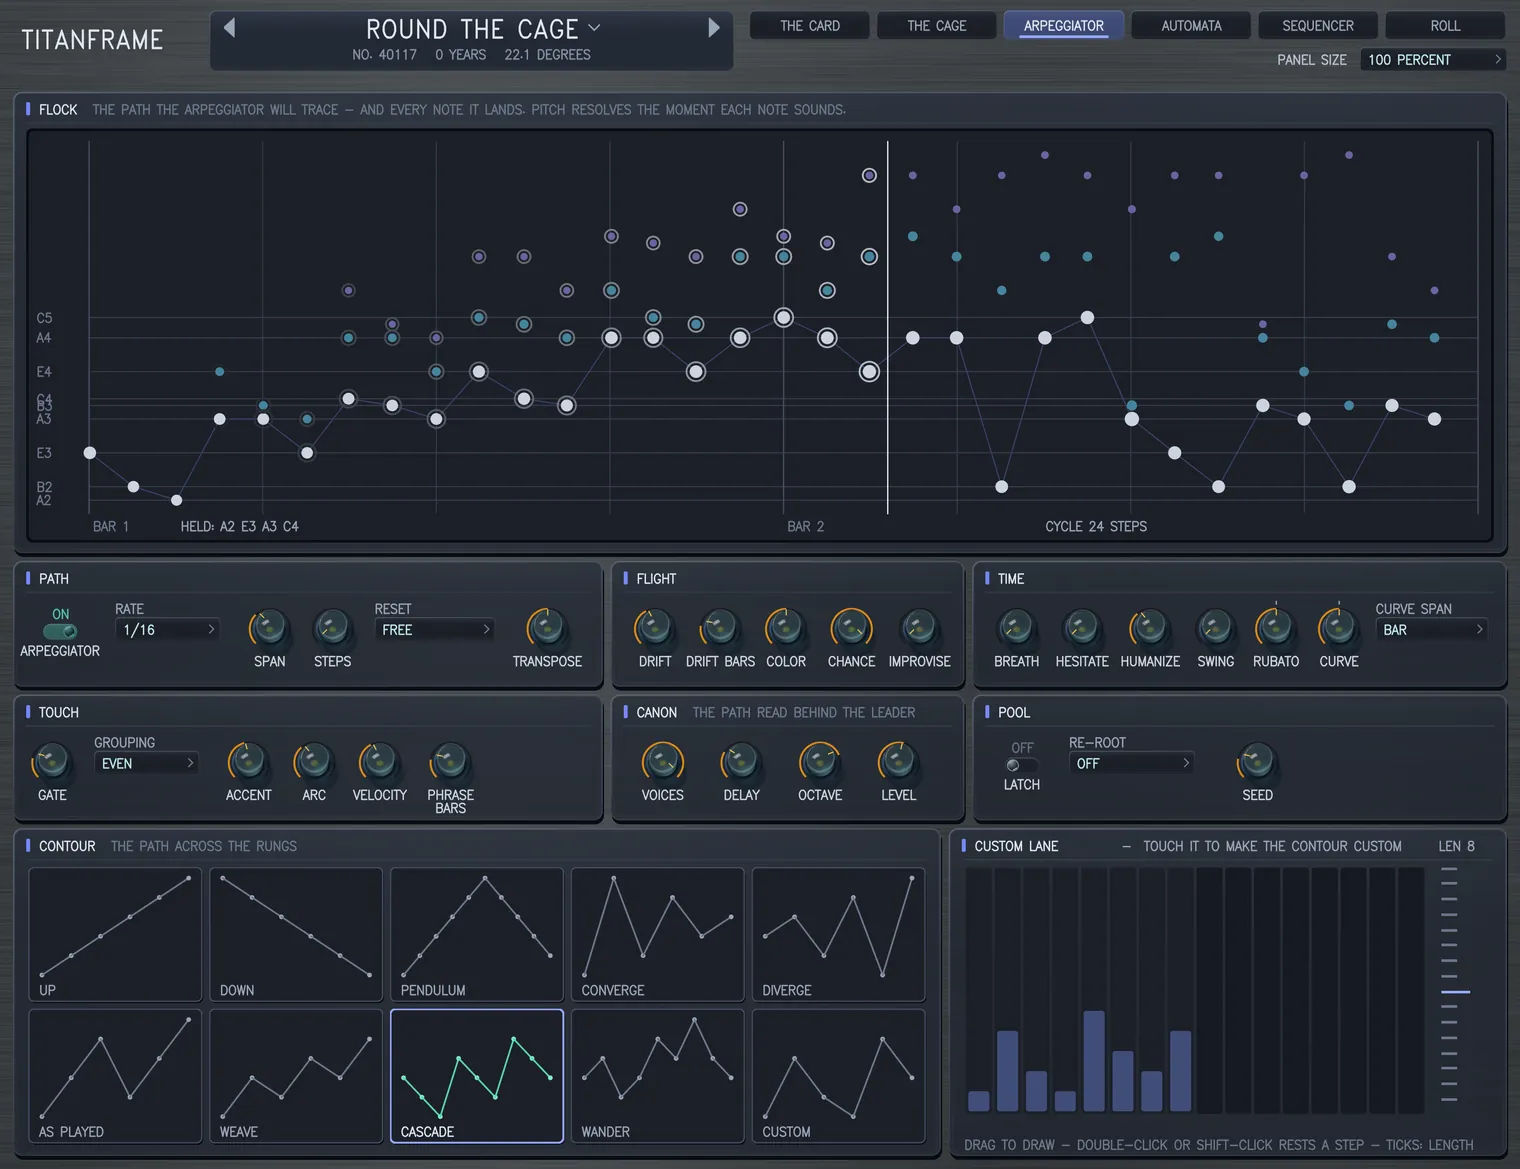The height and width of the screenshot is (1169, 1520).
Task: Turn the VOICES knob in Canon
Action: (x=662, y=762)
